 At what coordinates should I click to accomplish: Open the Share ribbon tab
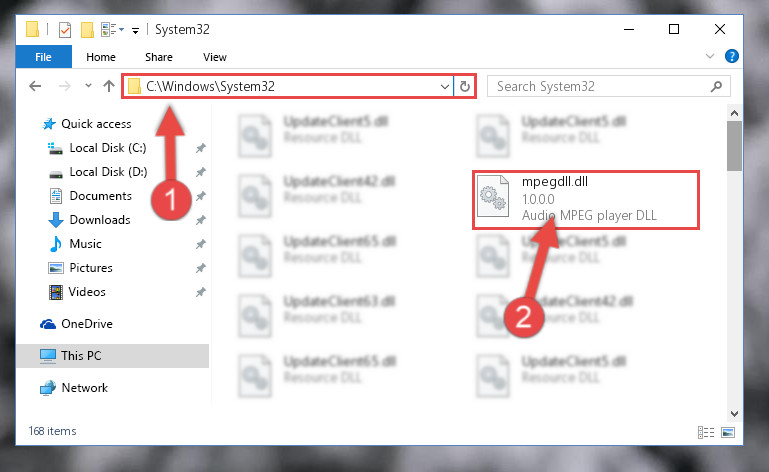pos(158,57)
